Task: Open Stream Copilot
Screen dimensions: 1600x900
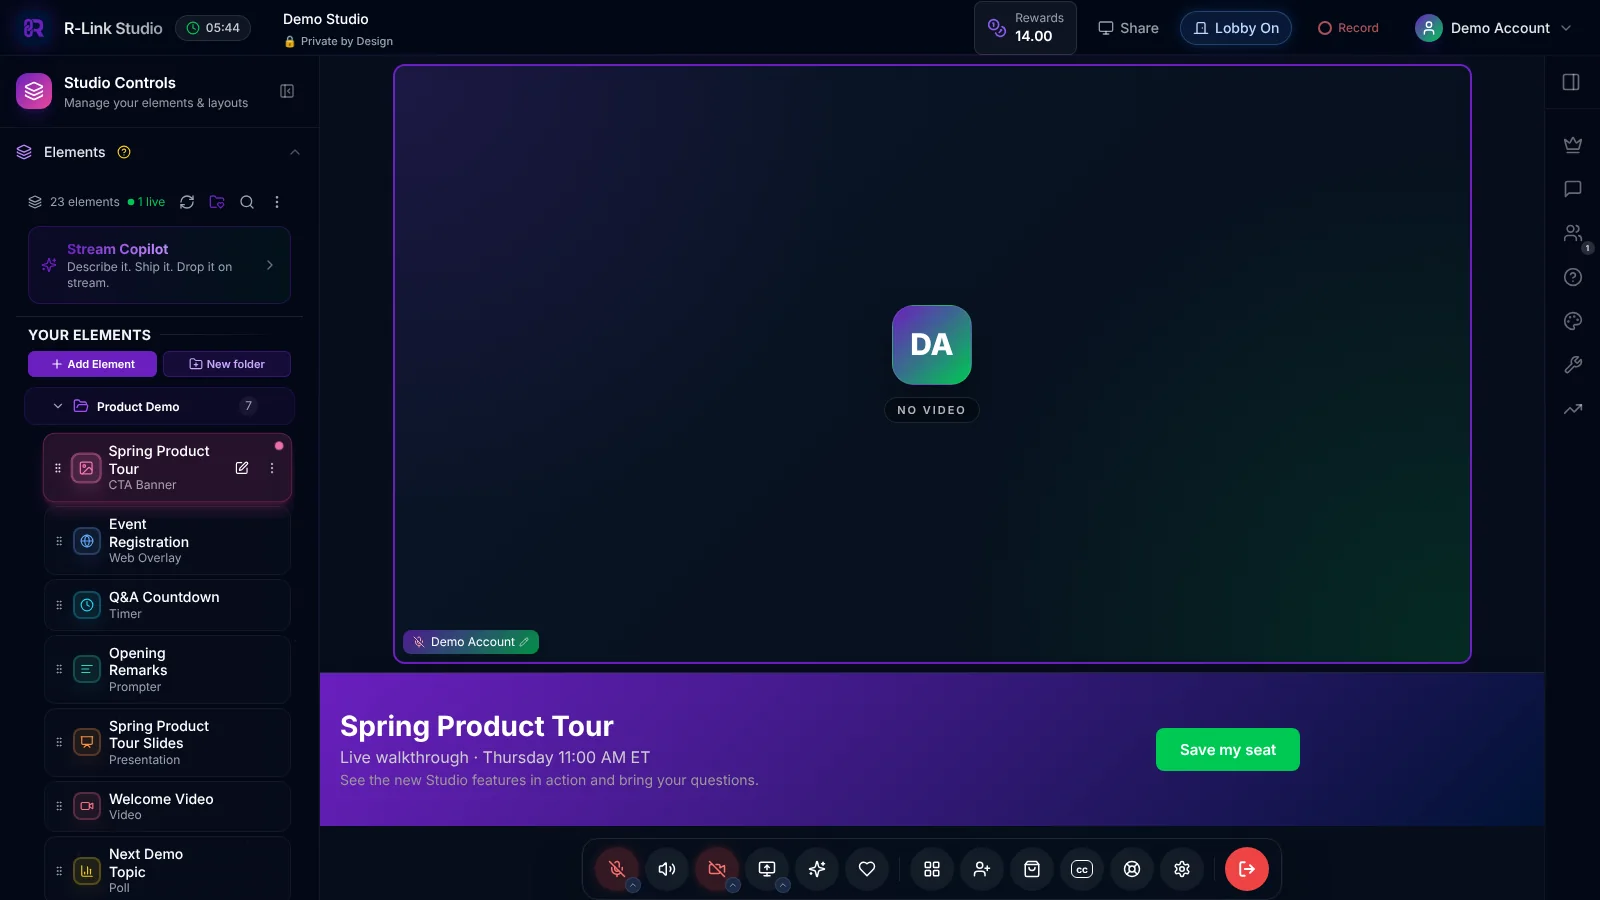Action: coord(159,265)
